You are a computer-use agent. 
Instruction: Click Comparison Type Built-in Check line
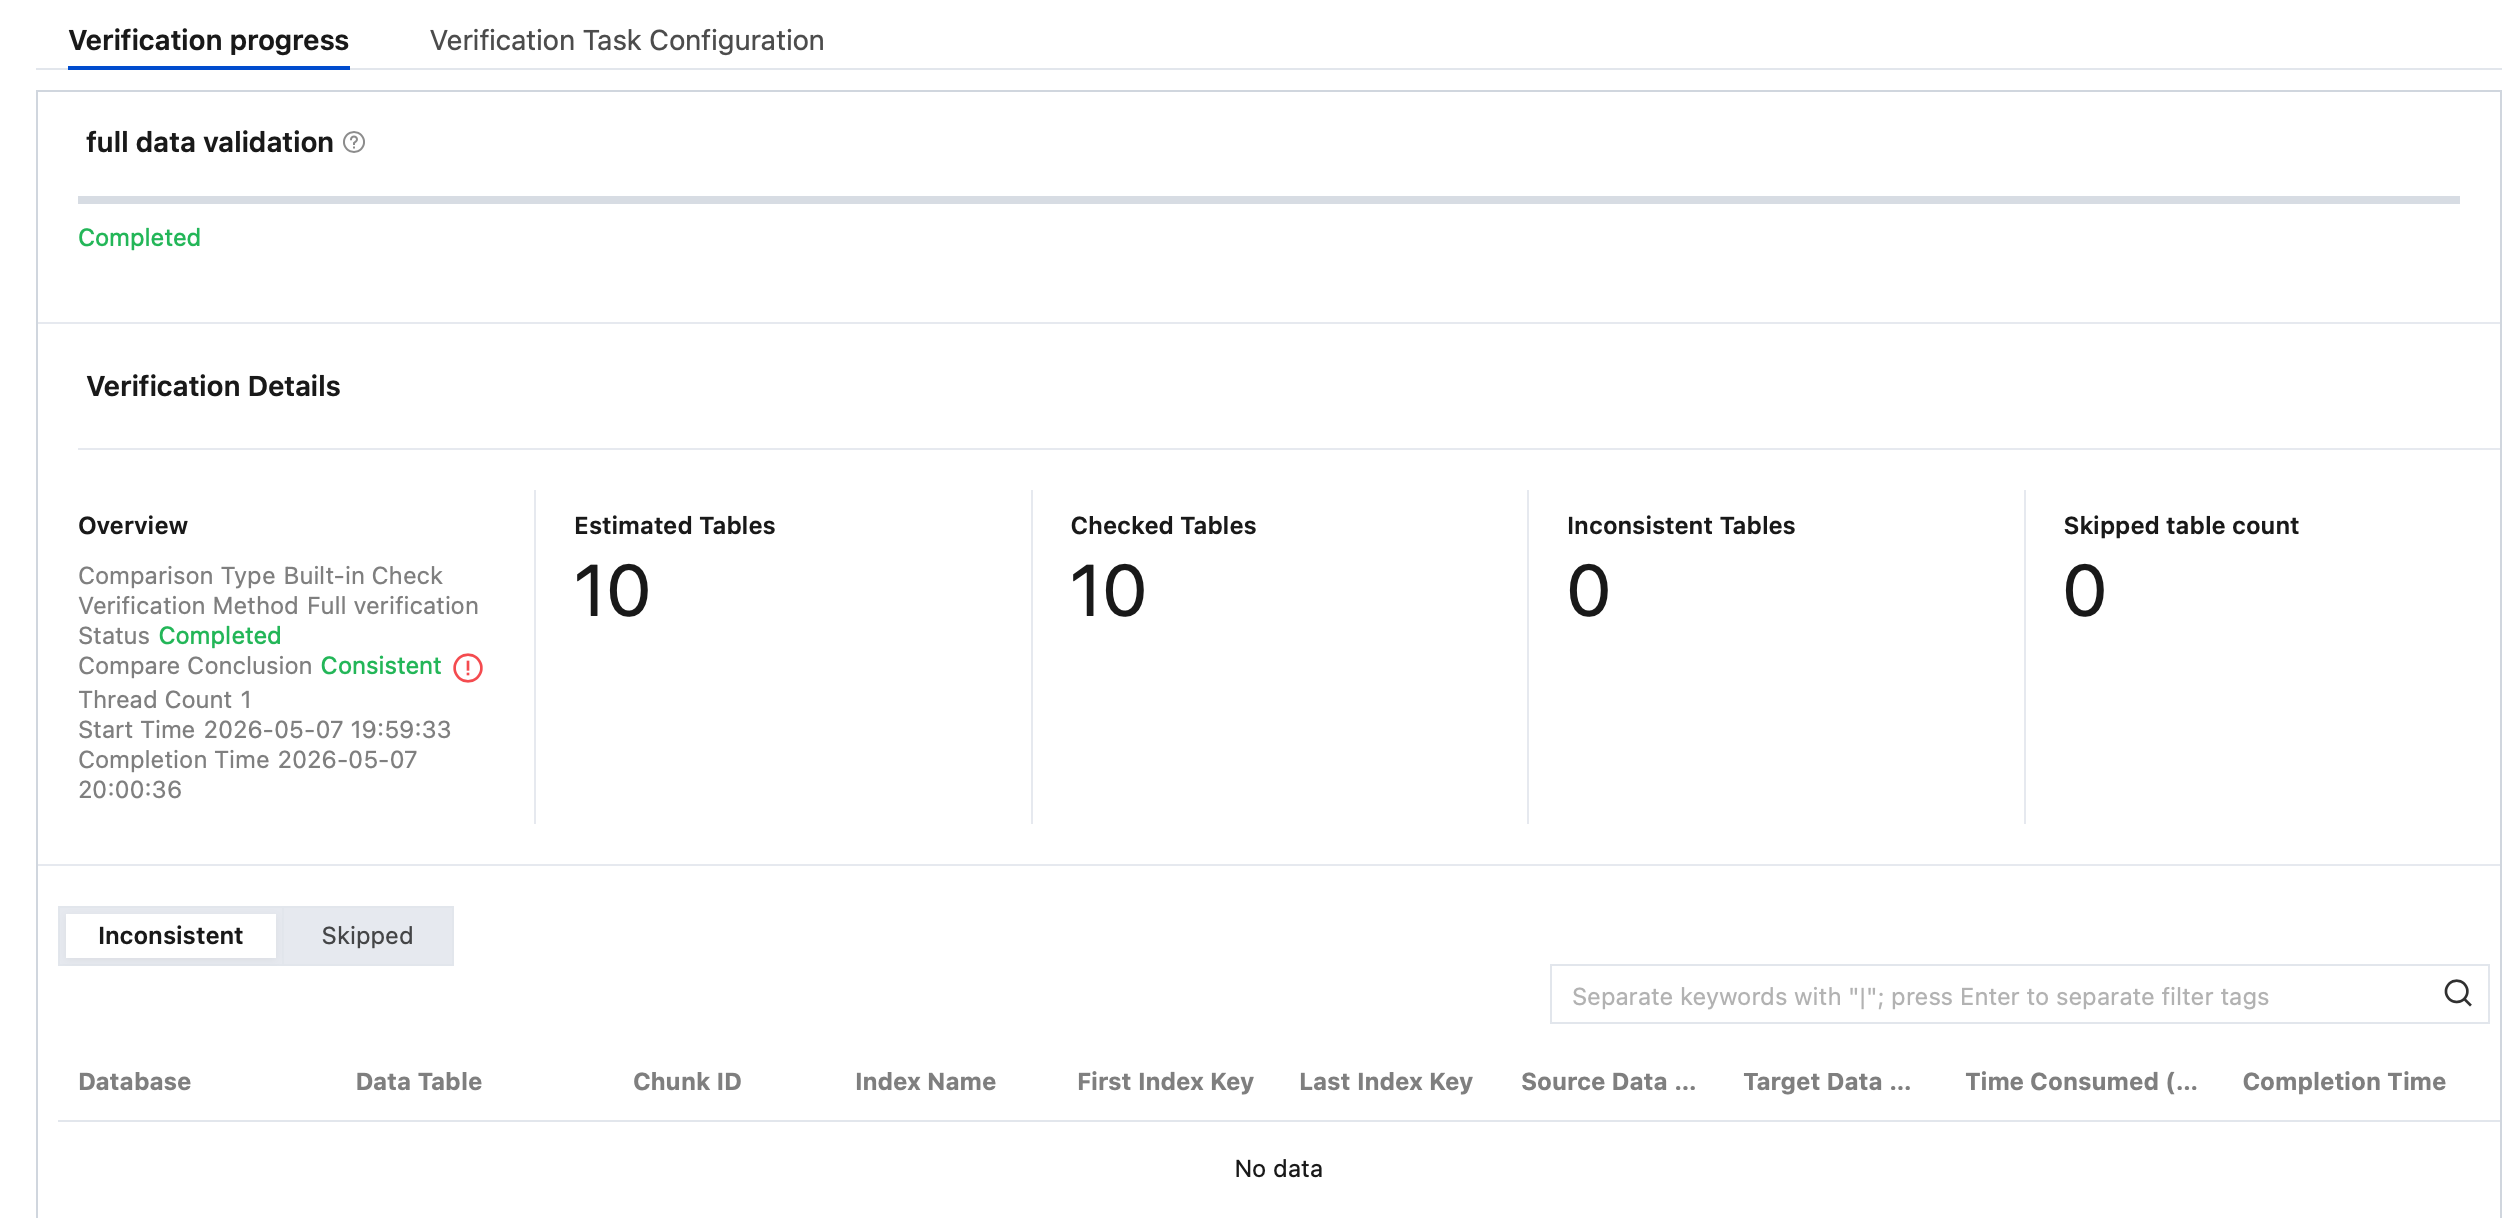pos(260,576)
